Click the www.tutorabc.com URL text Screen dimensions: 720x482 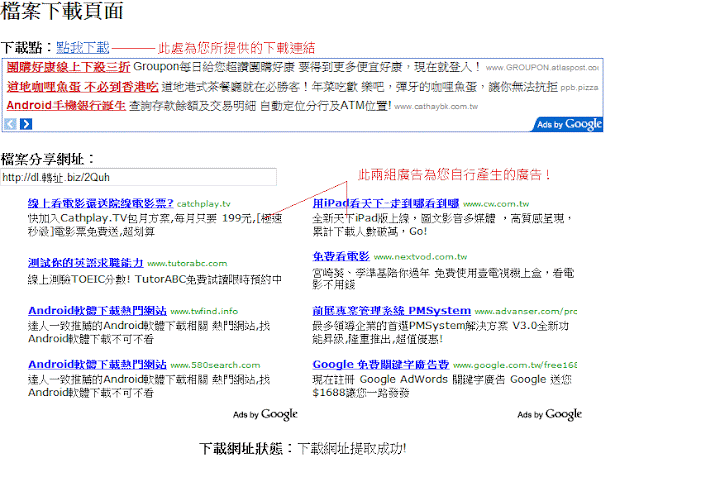click(187, 263)
